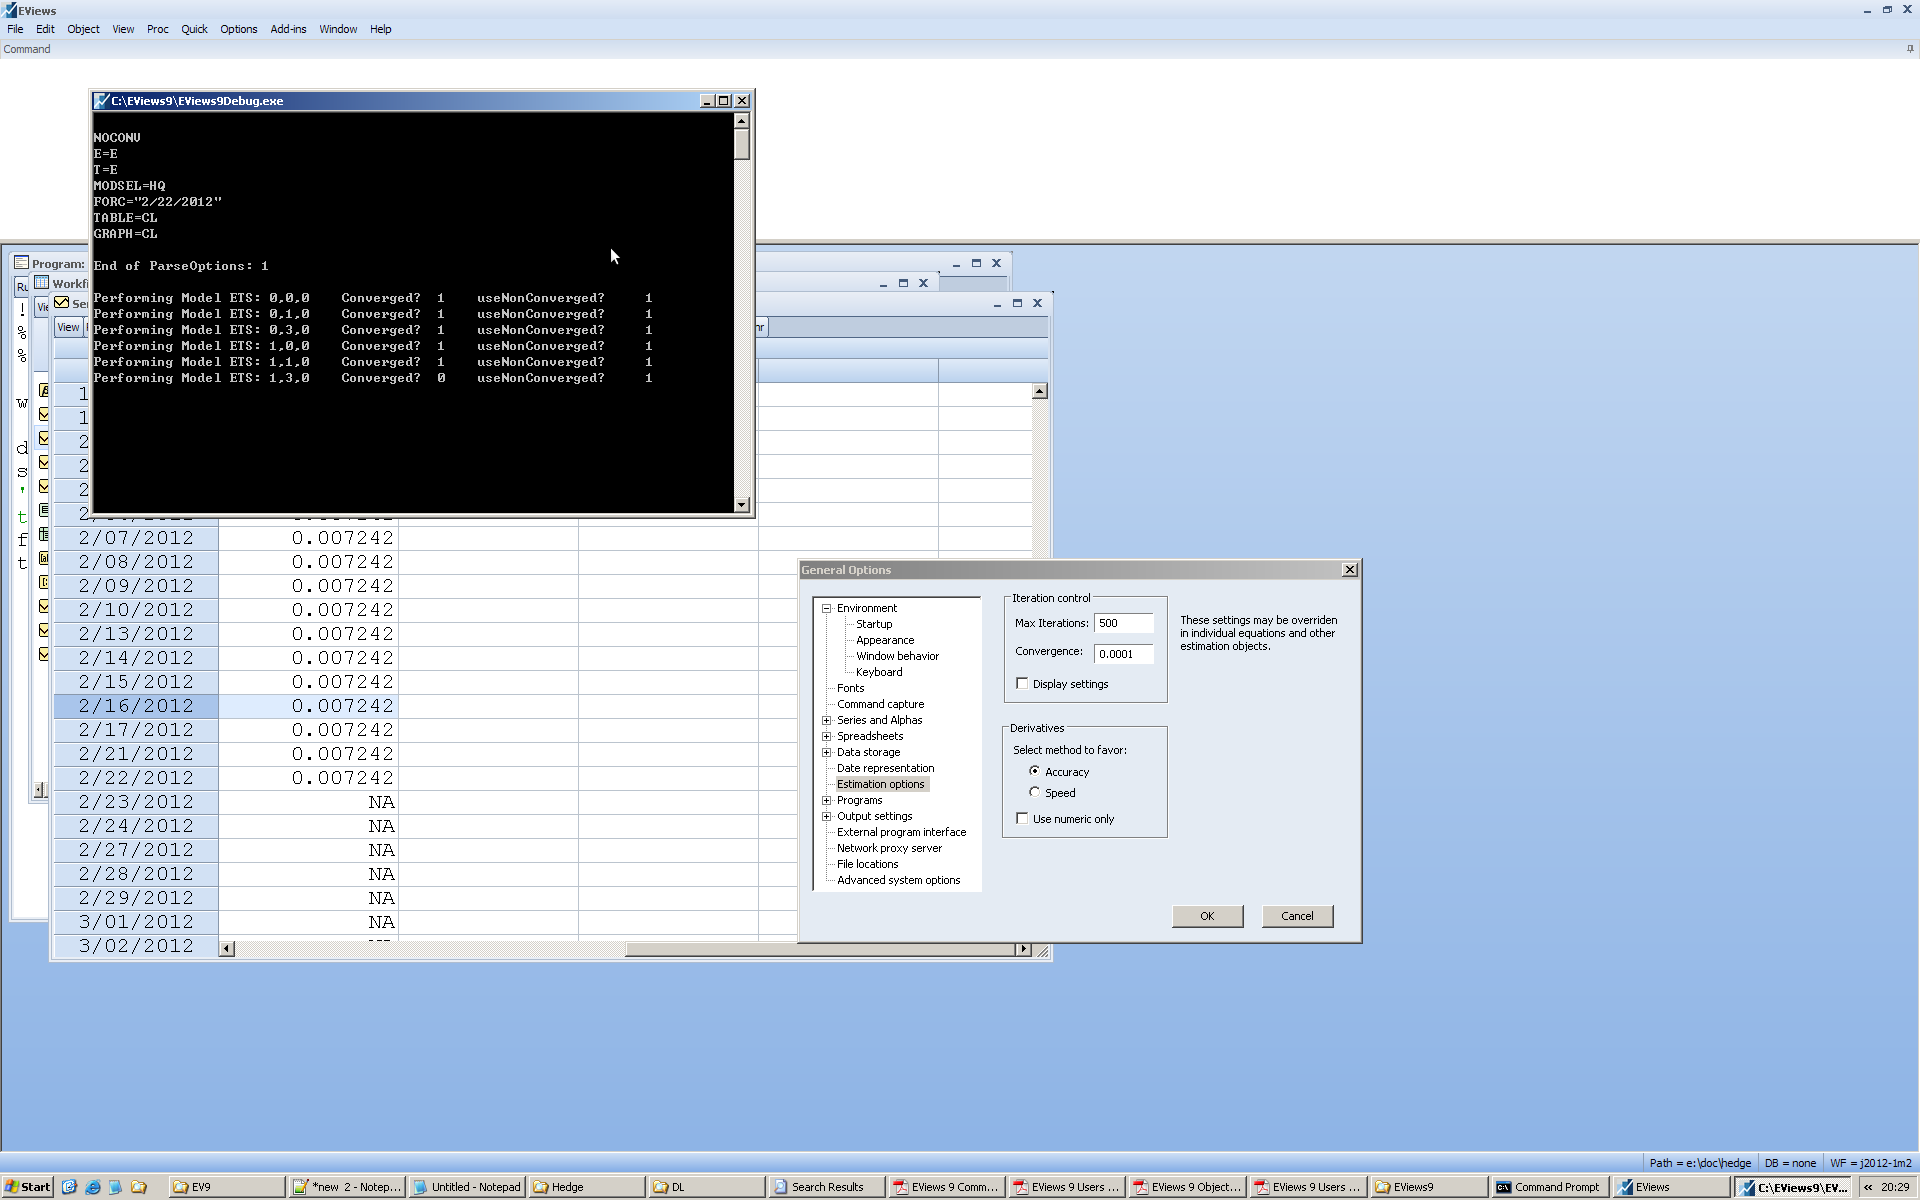Open EViews 9 Object... PDF in taskbar
This screenshot has width=1920, height=1200.
(x=1187, y=1187)
